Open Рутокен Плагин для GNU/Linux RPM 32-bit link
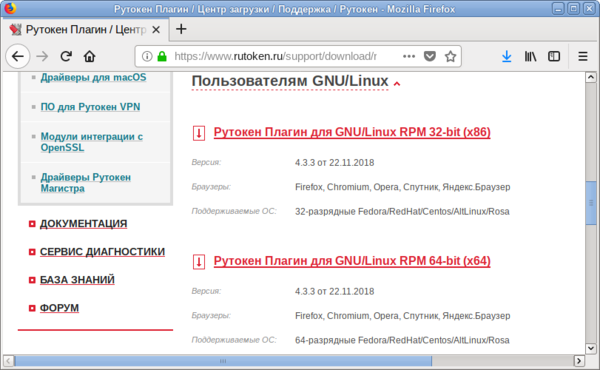The height and width of the screenshot is (370, 600). pyautogui.click(x=352, y=132)
